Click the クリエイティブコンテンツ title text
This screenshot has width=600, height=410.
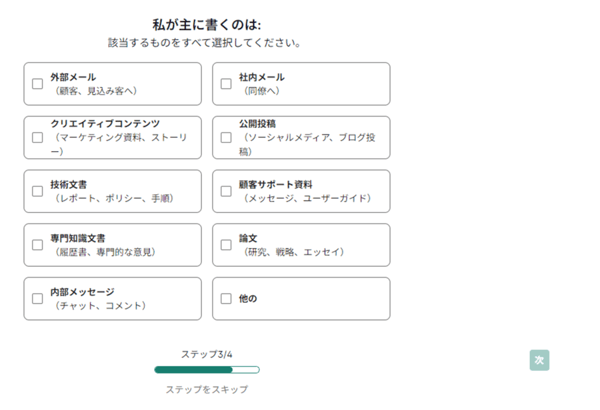105,124
